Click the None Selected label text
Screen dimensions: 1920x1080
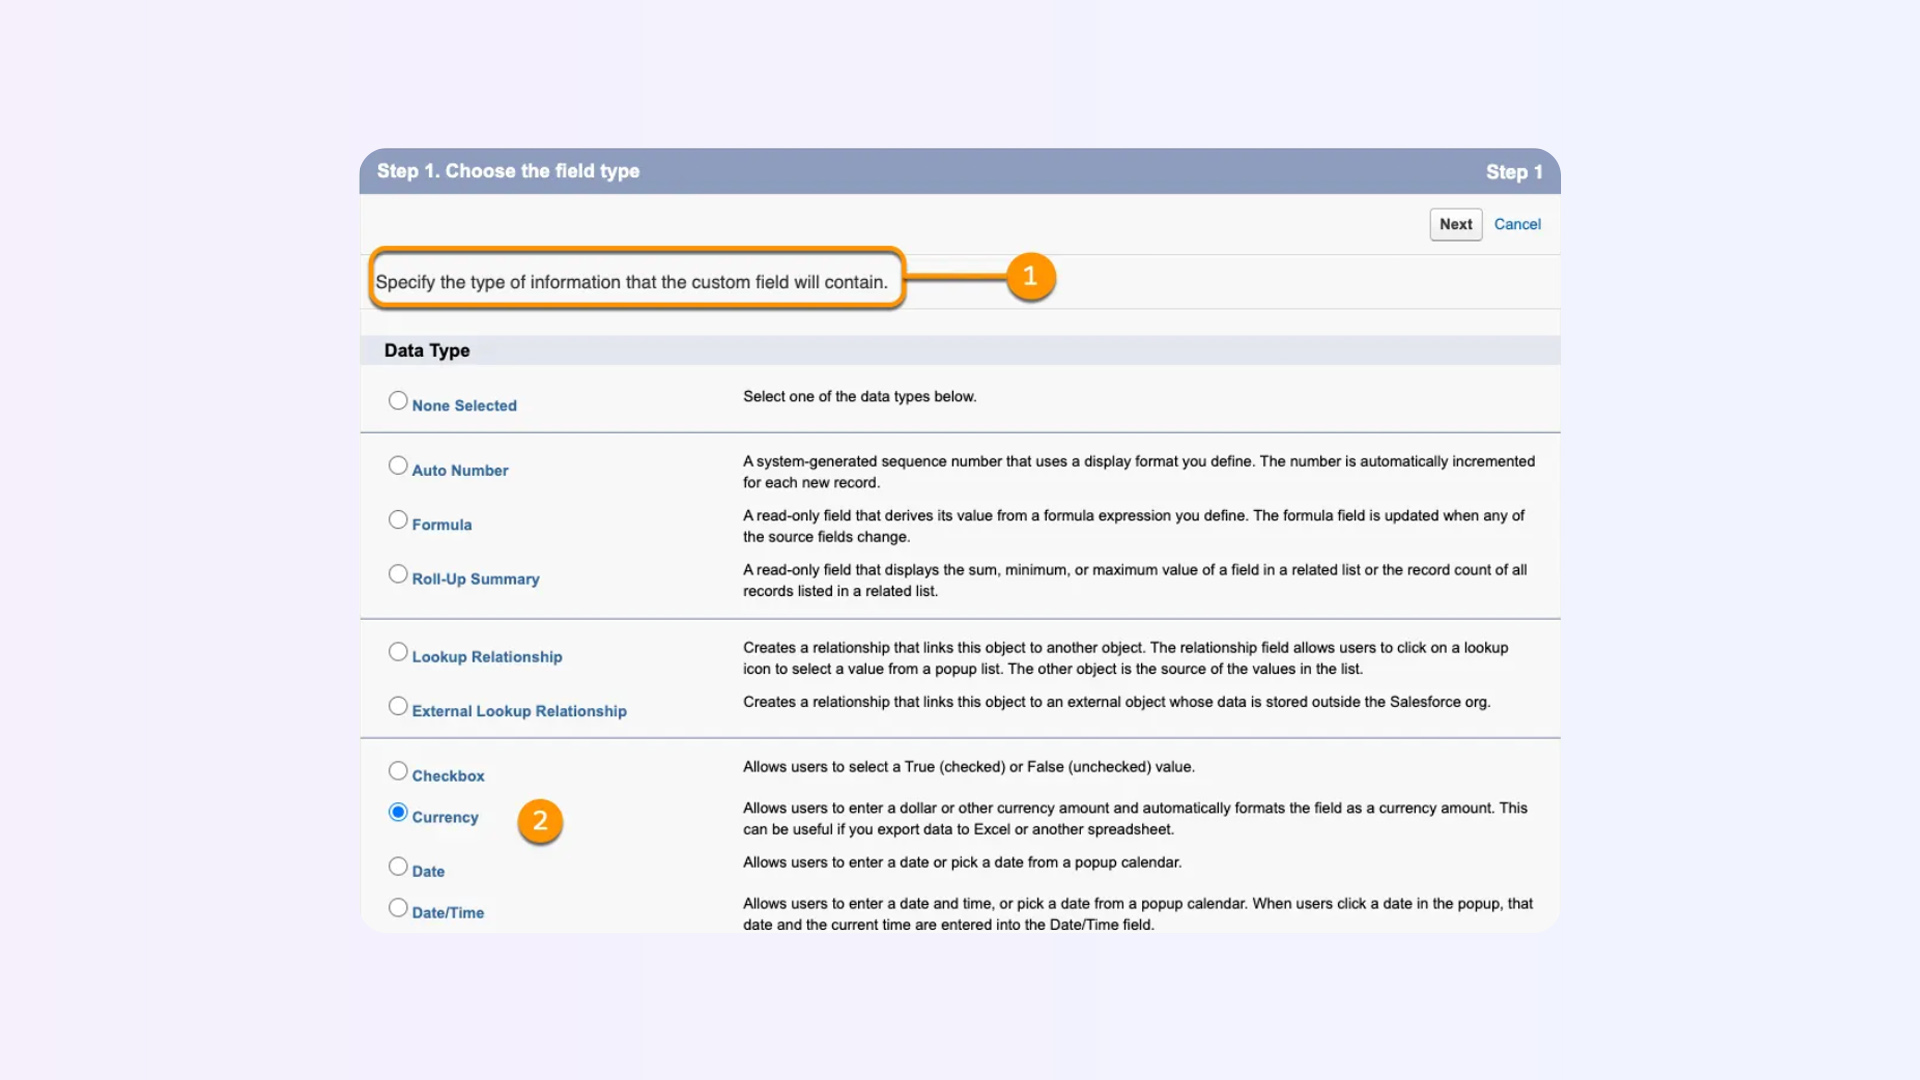coord(464,405)
